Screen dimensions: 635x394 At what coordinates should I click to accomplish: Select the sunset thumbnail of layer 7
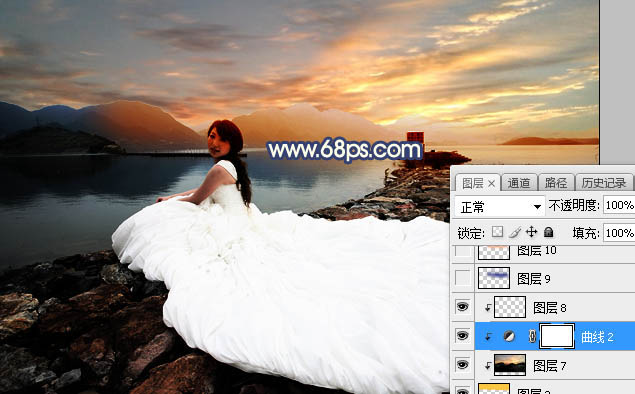pyautogui.click(x=510, y=365)
